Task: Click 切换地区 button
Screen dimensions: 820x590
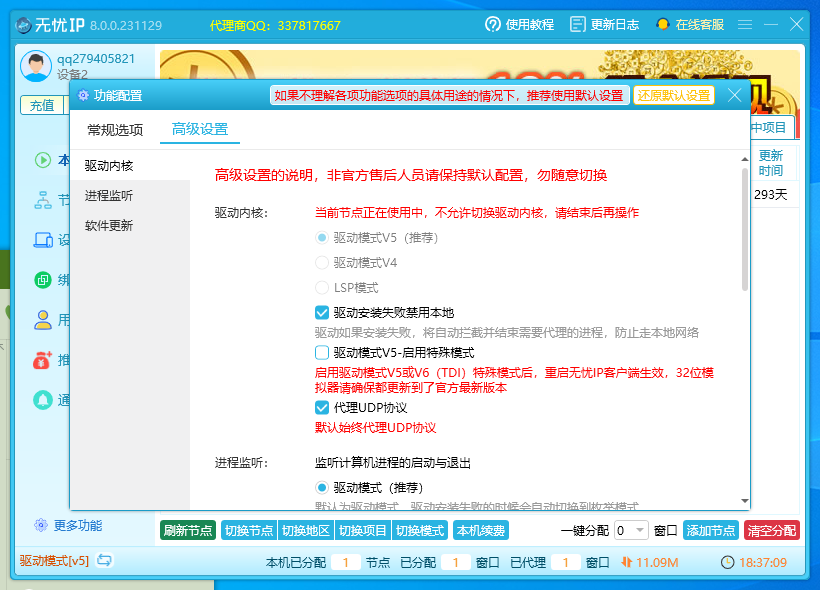Action: [x=306, y=530]
